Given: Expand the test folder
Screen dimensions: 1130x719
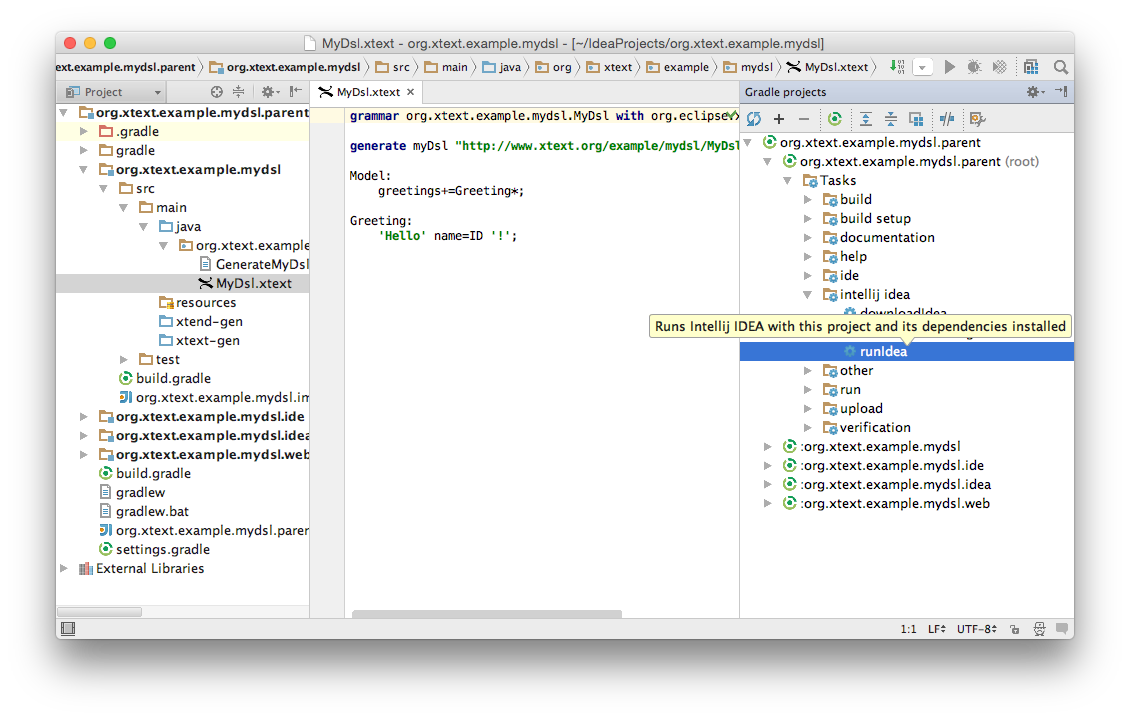Looking at the screenshot, I should point(124,360).
